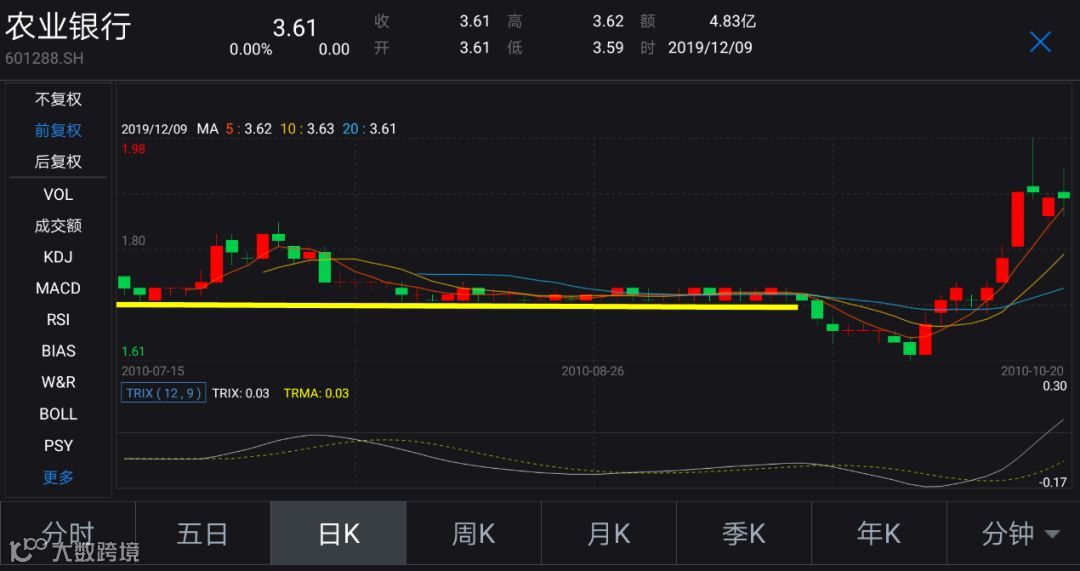Switch to the 年K tab
The height and width of the screenshot is (571, 1080).
click(x=879, y=534)
